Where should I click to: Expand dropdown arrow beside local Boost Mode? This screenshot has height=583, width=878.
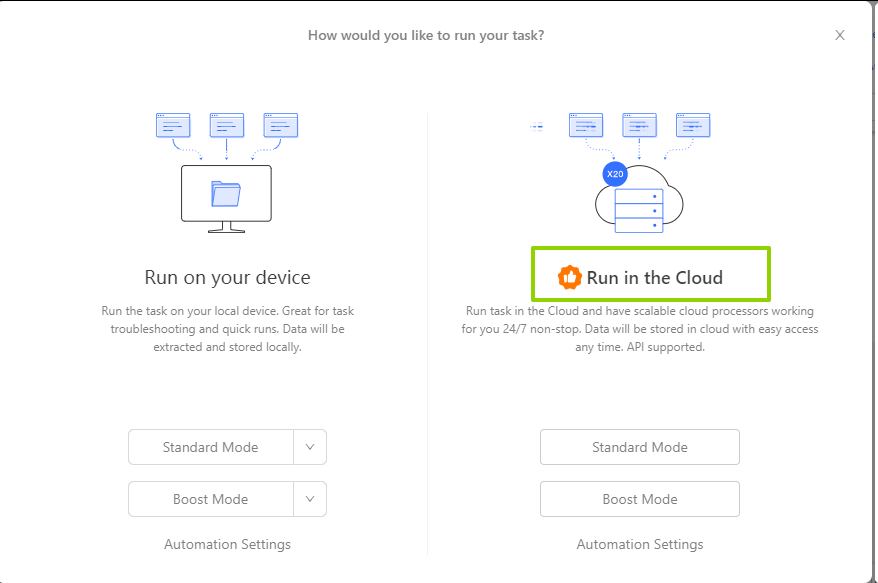(310, 499)
